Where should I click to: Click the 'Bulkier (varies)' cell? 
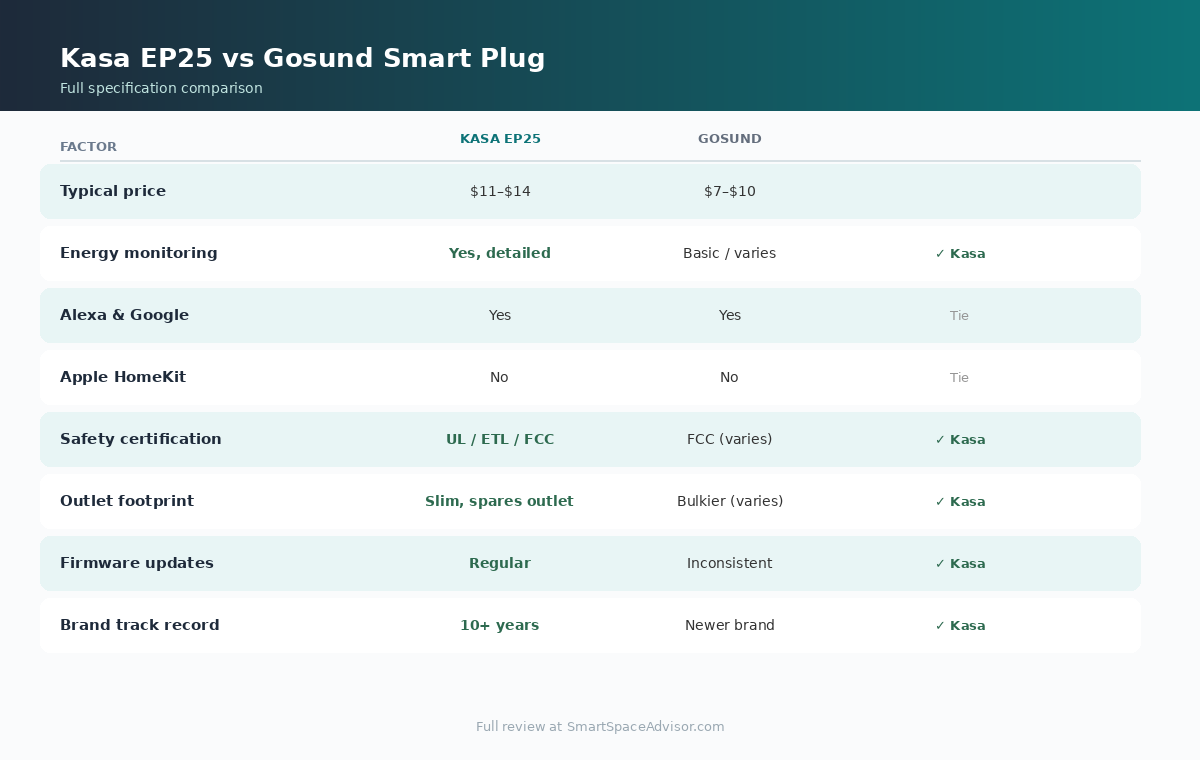pos(730,501)
